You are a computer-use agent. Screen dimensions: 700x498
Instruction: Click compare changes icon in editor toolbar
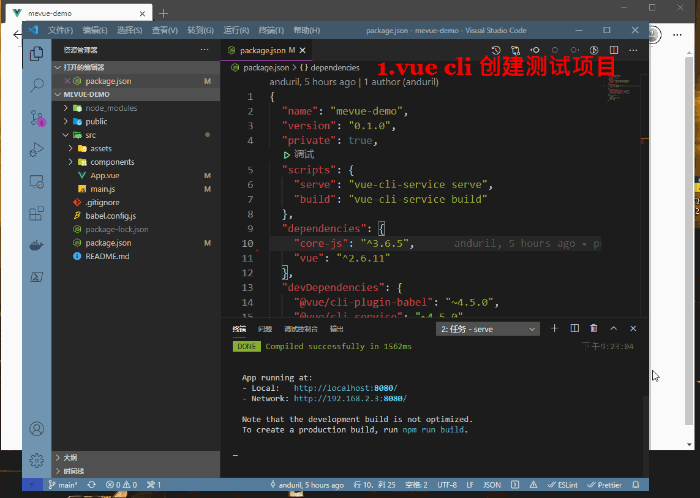pyautogui.click(x=516, y=50)
